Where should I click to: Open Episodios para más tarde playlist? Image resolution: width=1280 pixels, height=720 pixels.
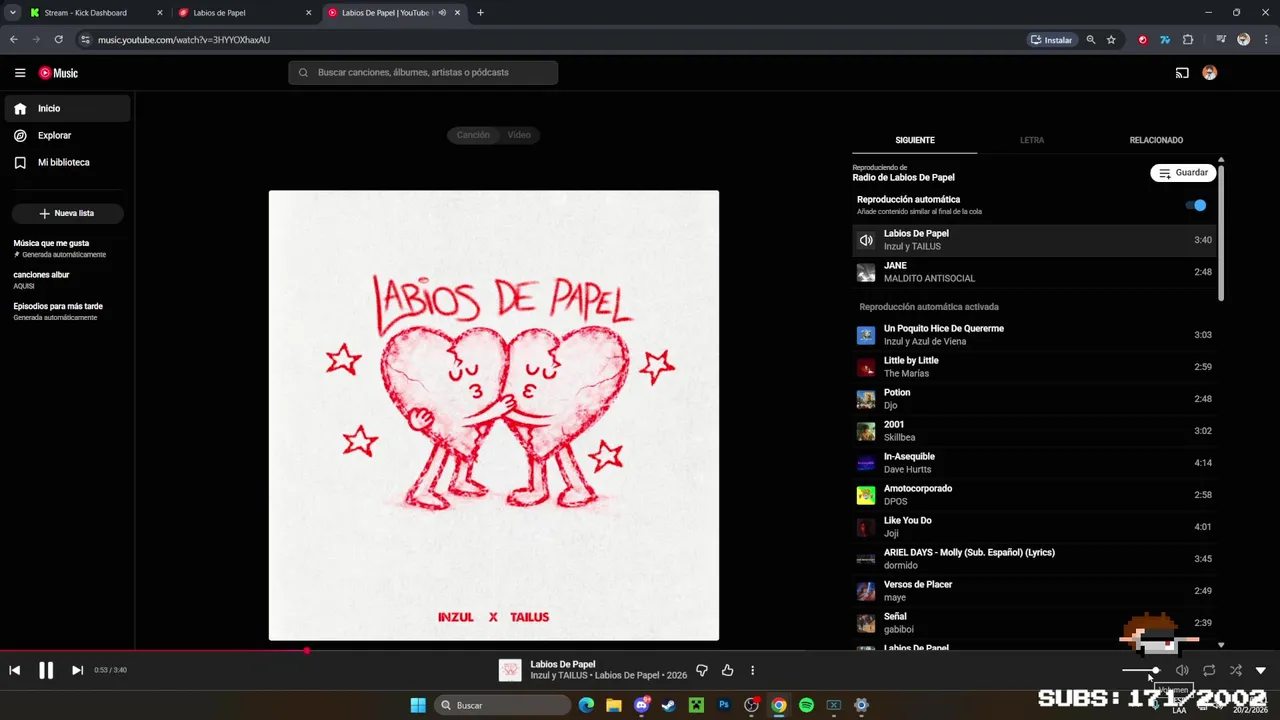click(x=67, y=312)
